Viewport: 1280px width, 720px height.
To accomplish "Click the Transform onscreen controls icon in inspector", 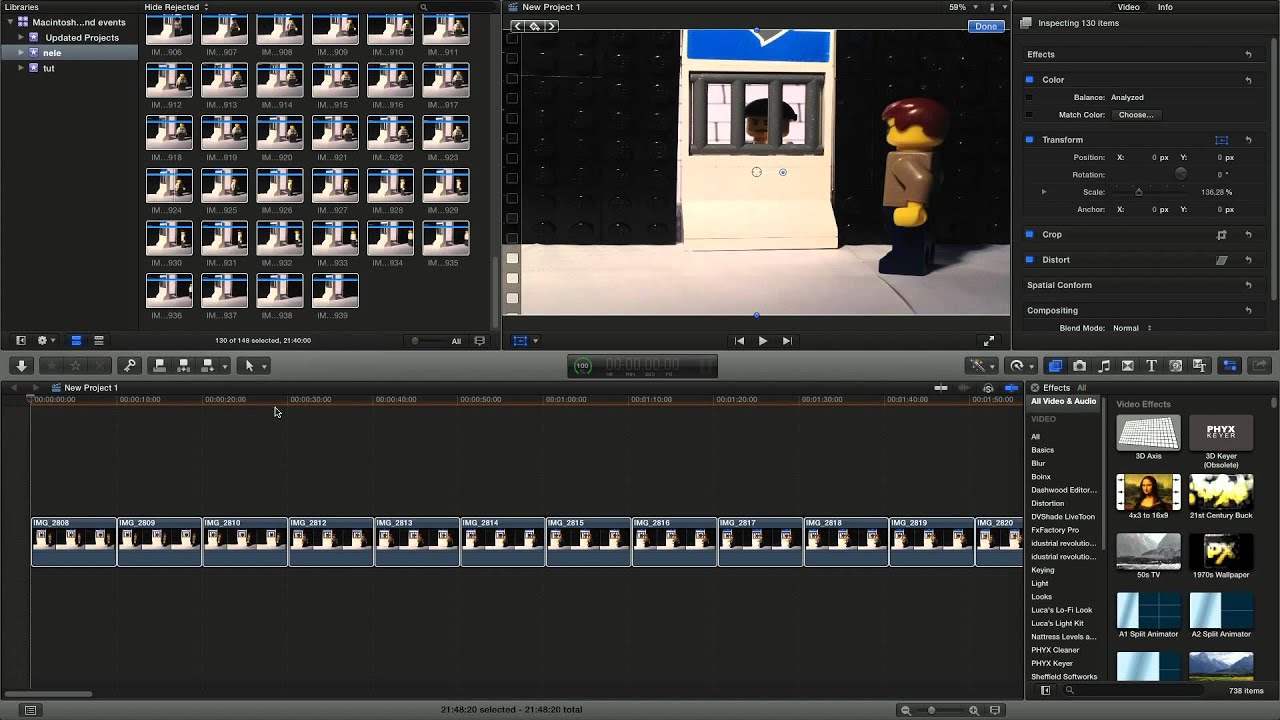I will [1222, 140].
